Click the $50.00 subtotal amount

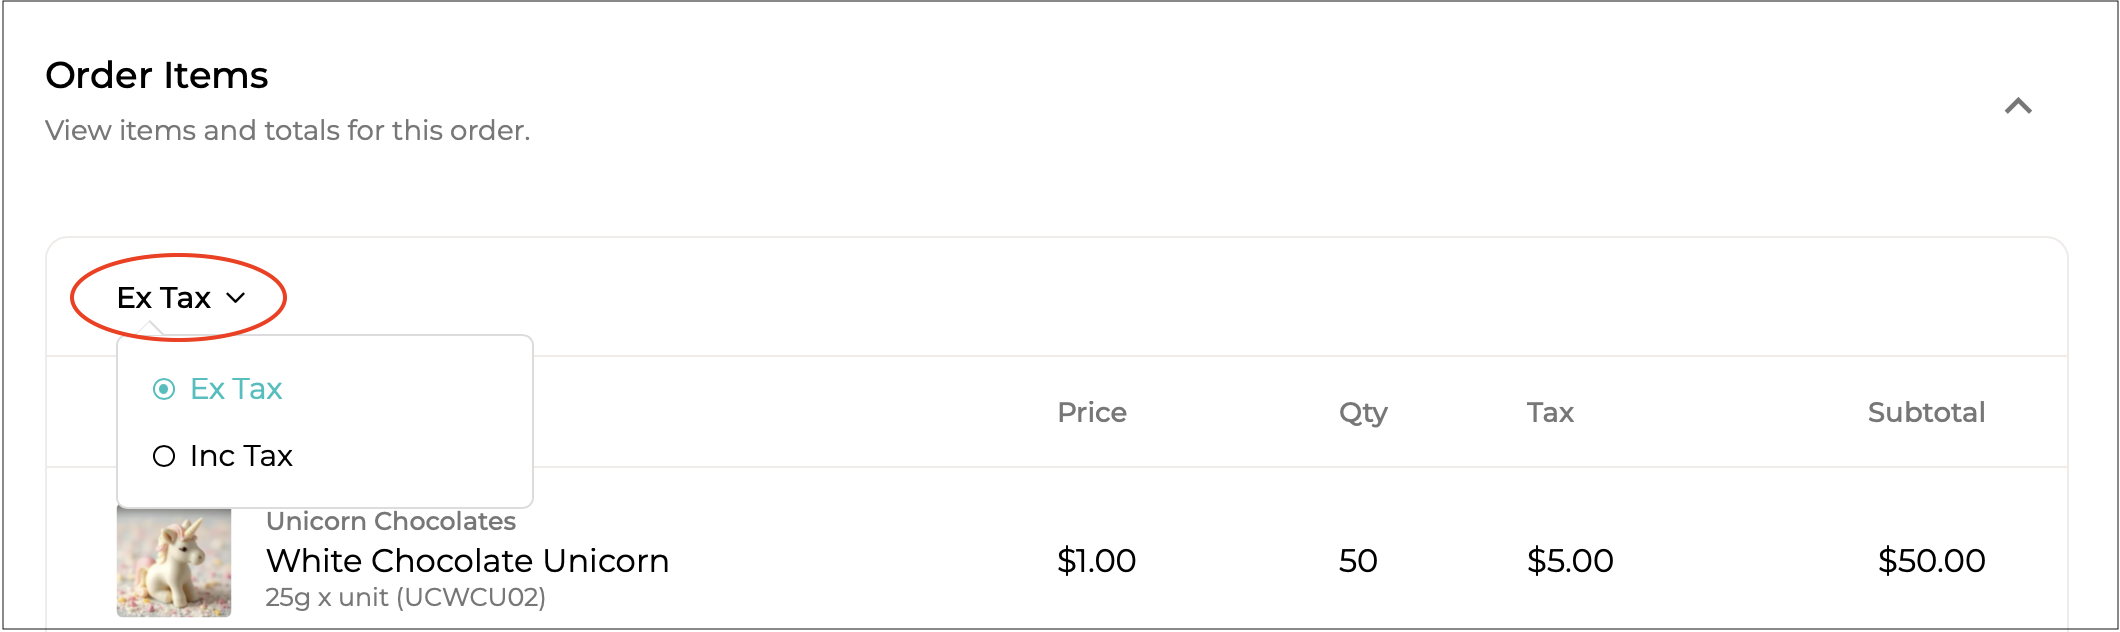coord(1930,561)
